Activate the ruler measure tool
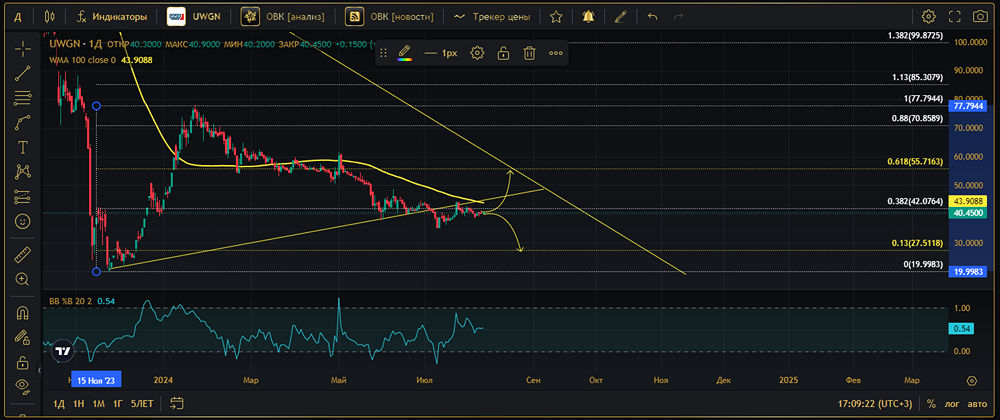This screenshot has height=420, width=1000. coord(22,255)
